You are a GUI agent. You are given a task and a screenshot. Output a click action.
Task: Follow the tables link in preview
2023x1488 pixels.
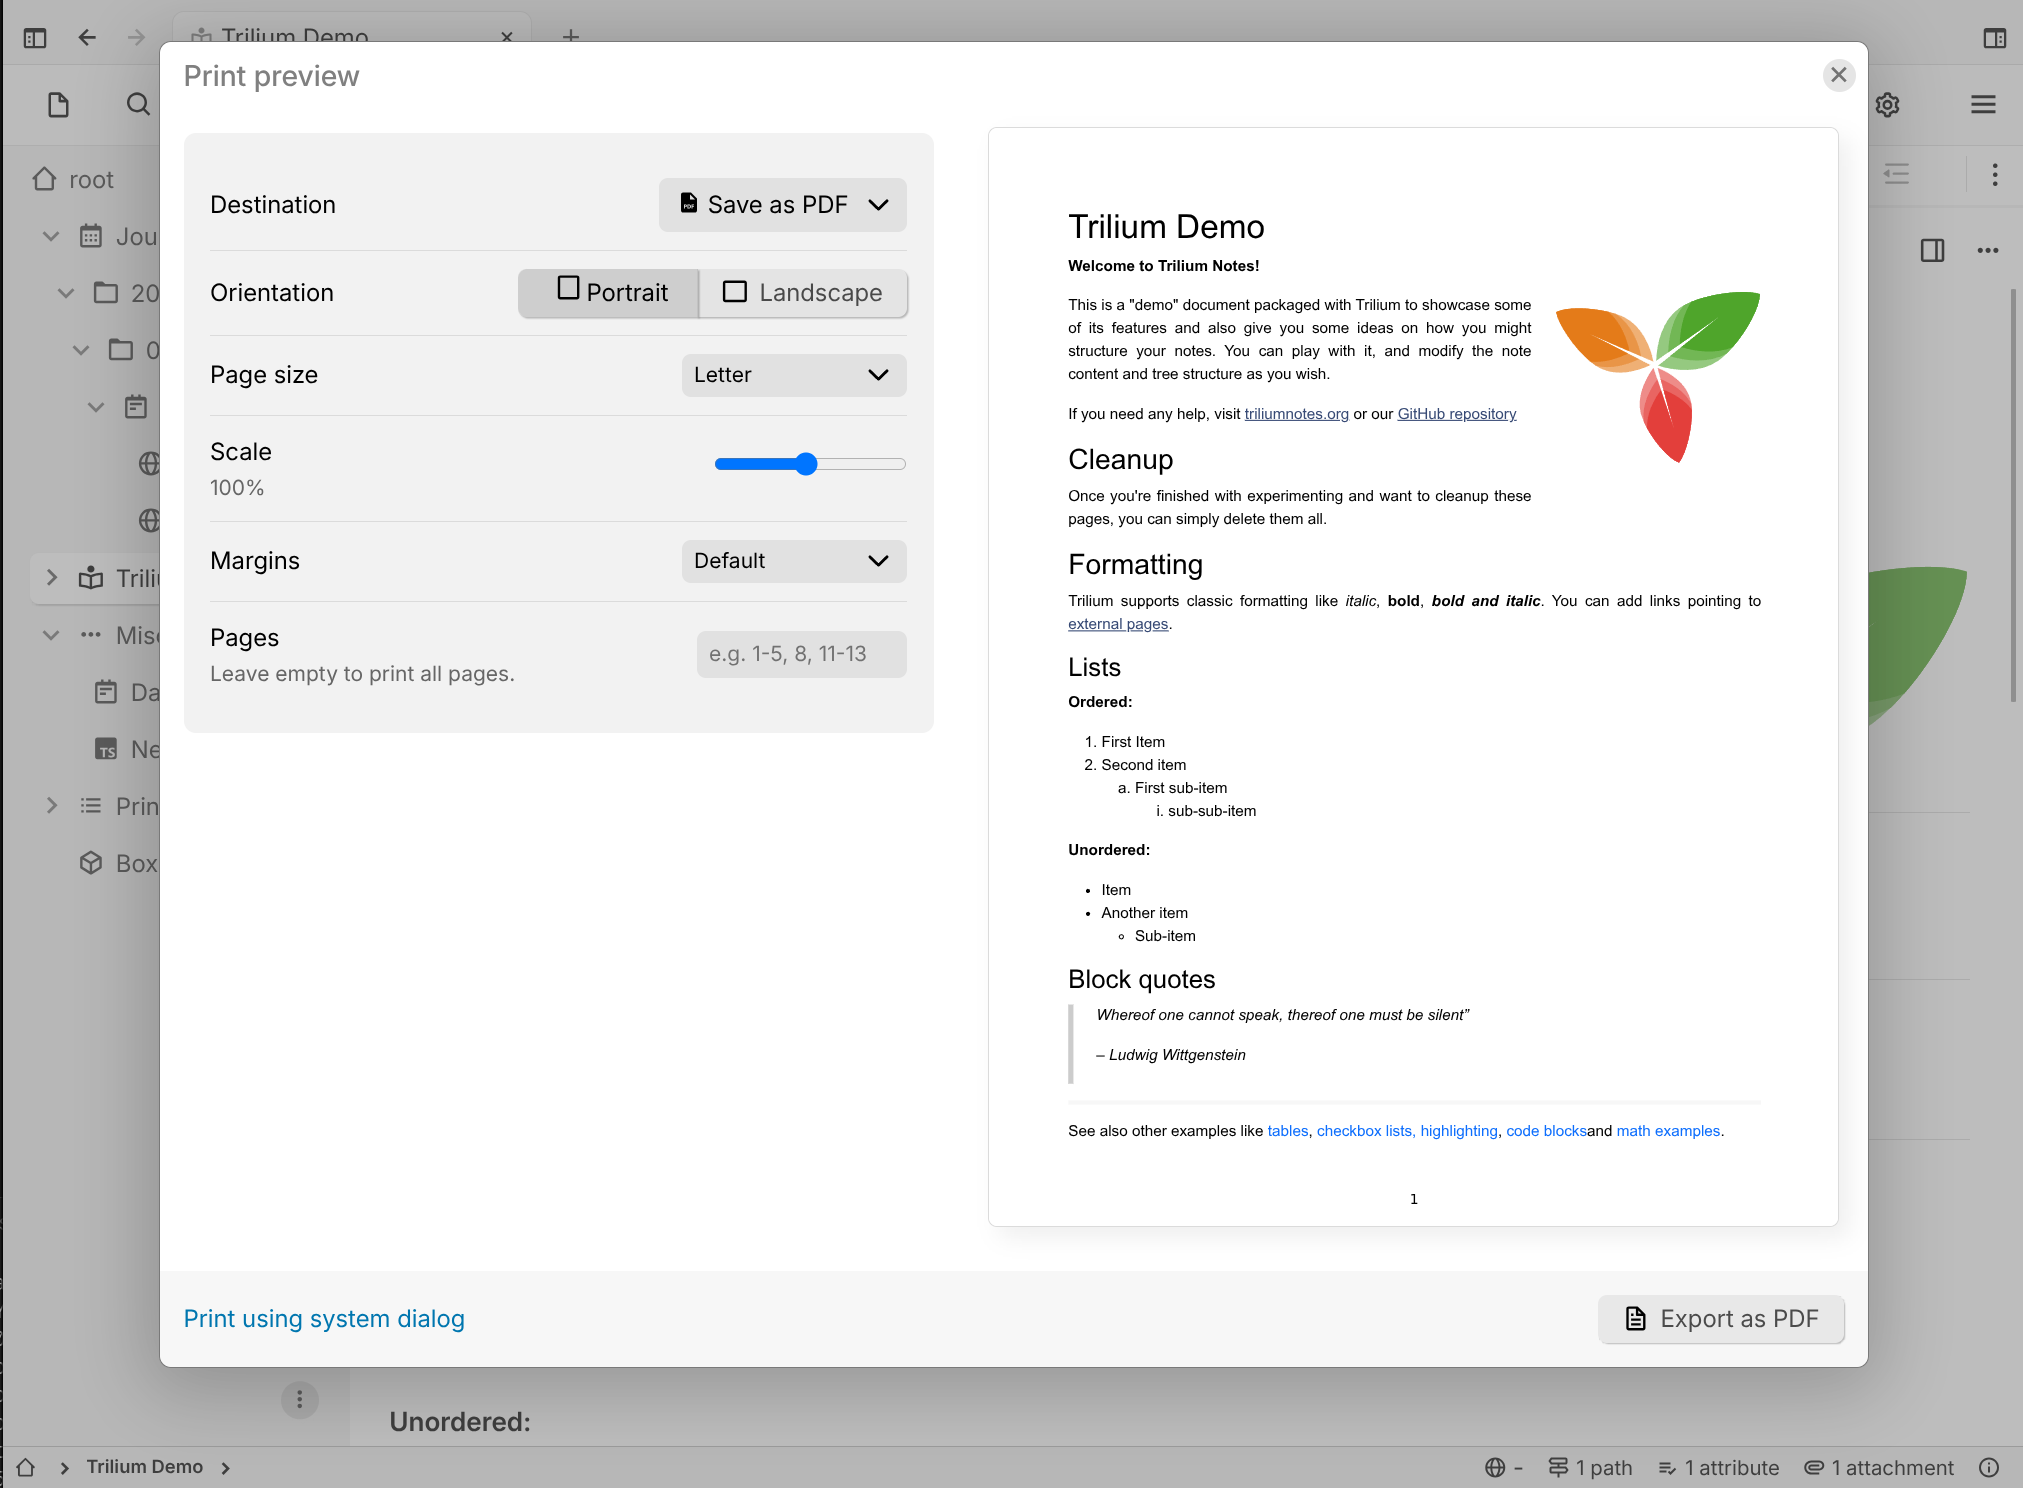(x=1287, y=1131)
